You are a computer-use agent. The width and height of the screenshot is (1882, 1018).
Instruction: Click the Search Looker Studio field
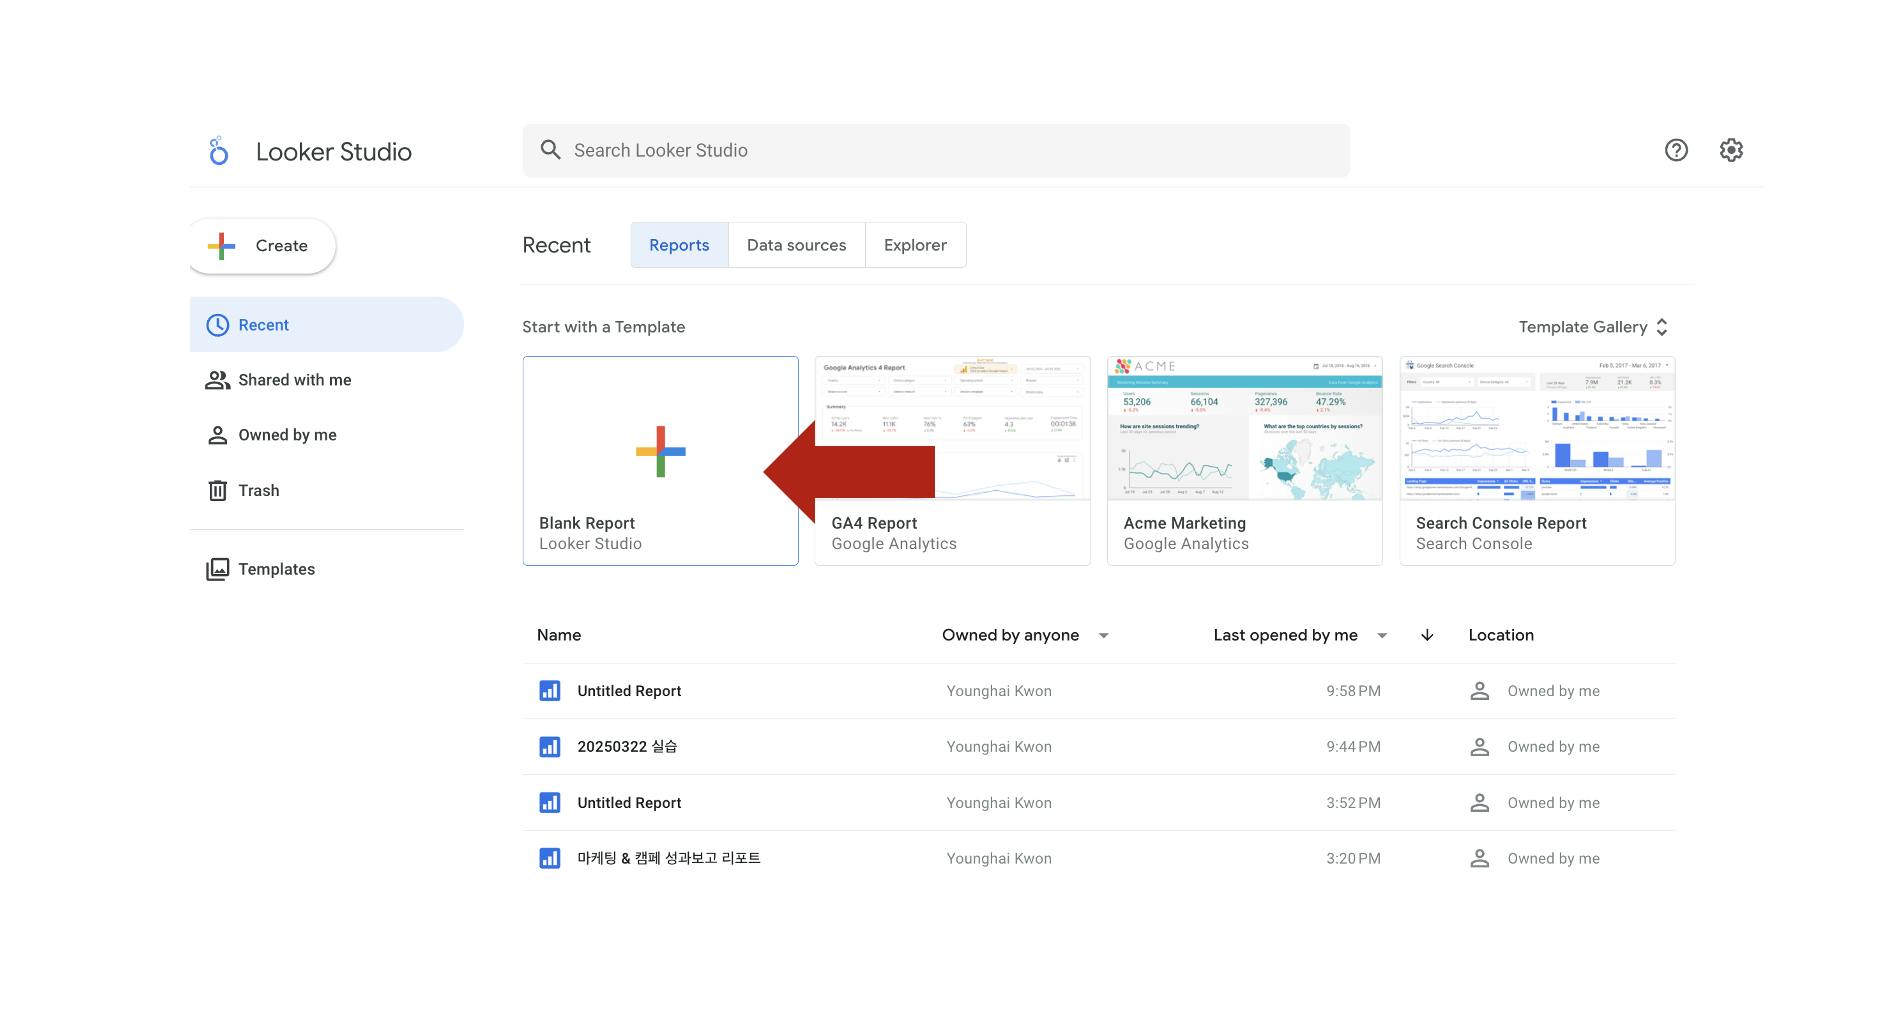[x=936, y=150]
